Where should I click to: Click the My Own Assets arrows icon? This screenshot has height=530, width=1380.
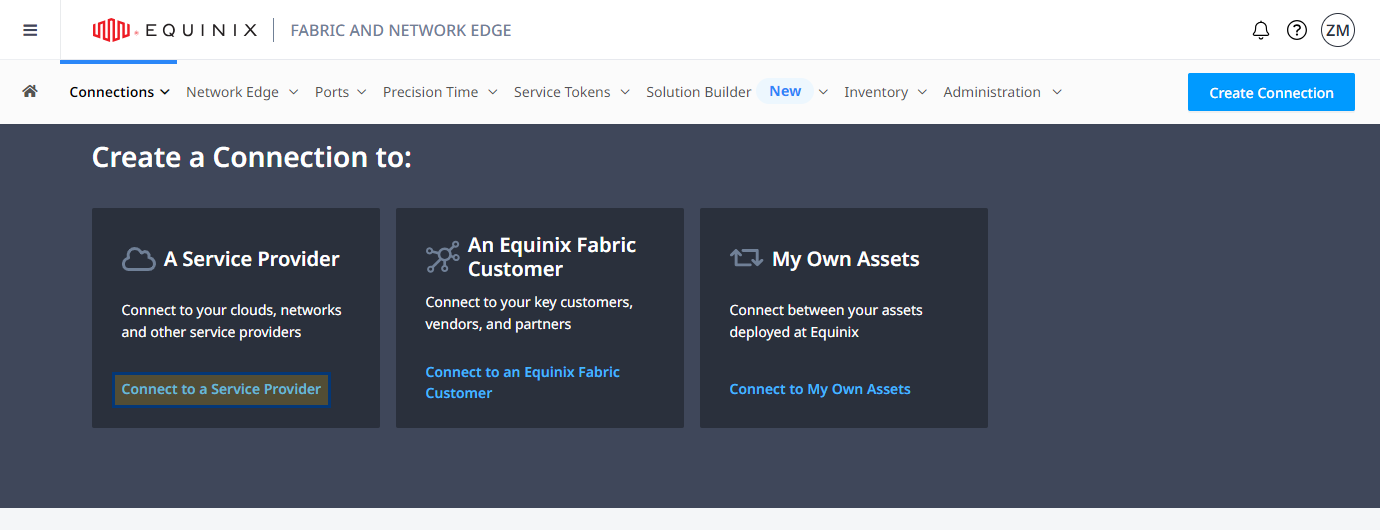coord(746,258)
